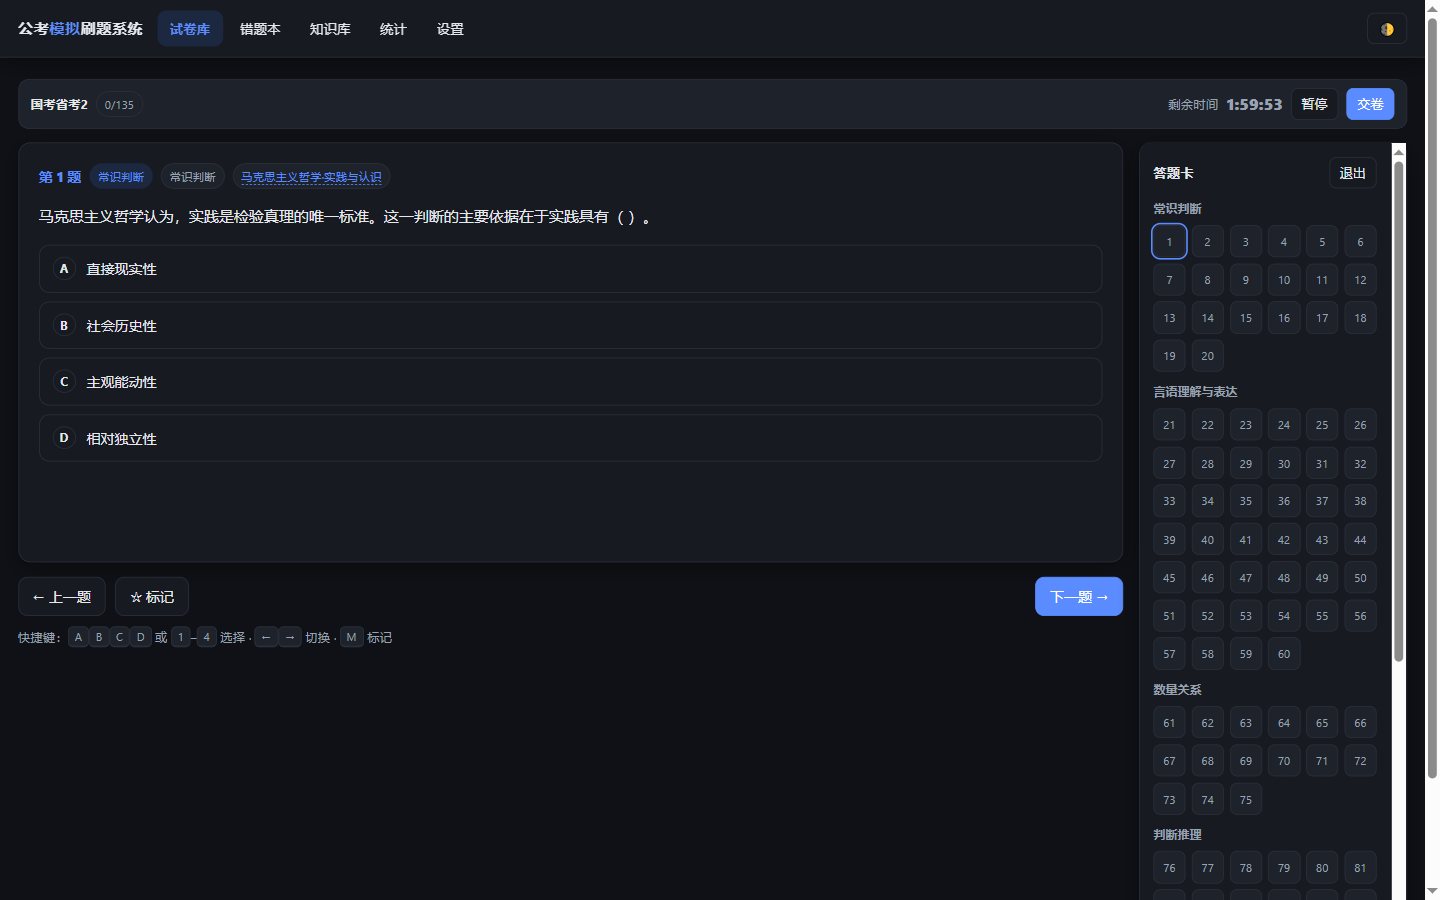This screenshot has height=900, width=1440.
Task: Jump to question 53 on answer card
Action: [1246, 616]
